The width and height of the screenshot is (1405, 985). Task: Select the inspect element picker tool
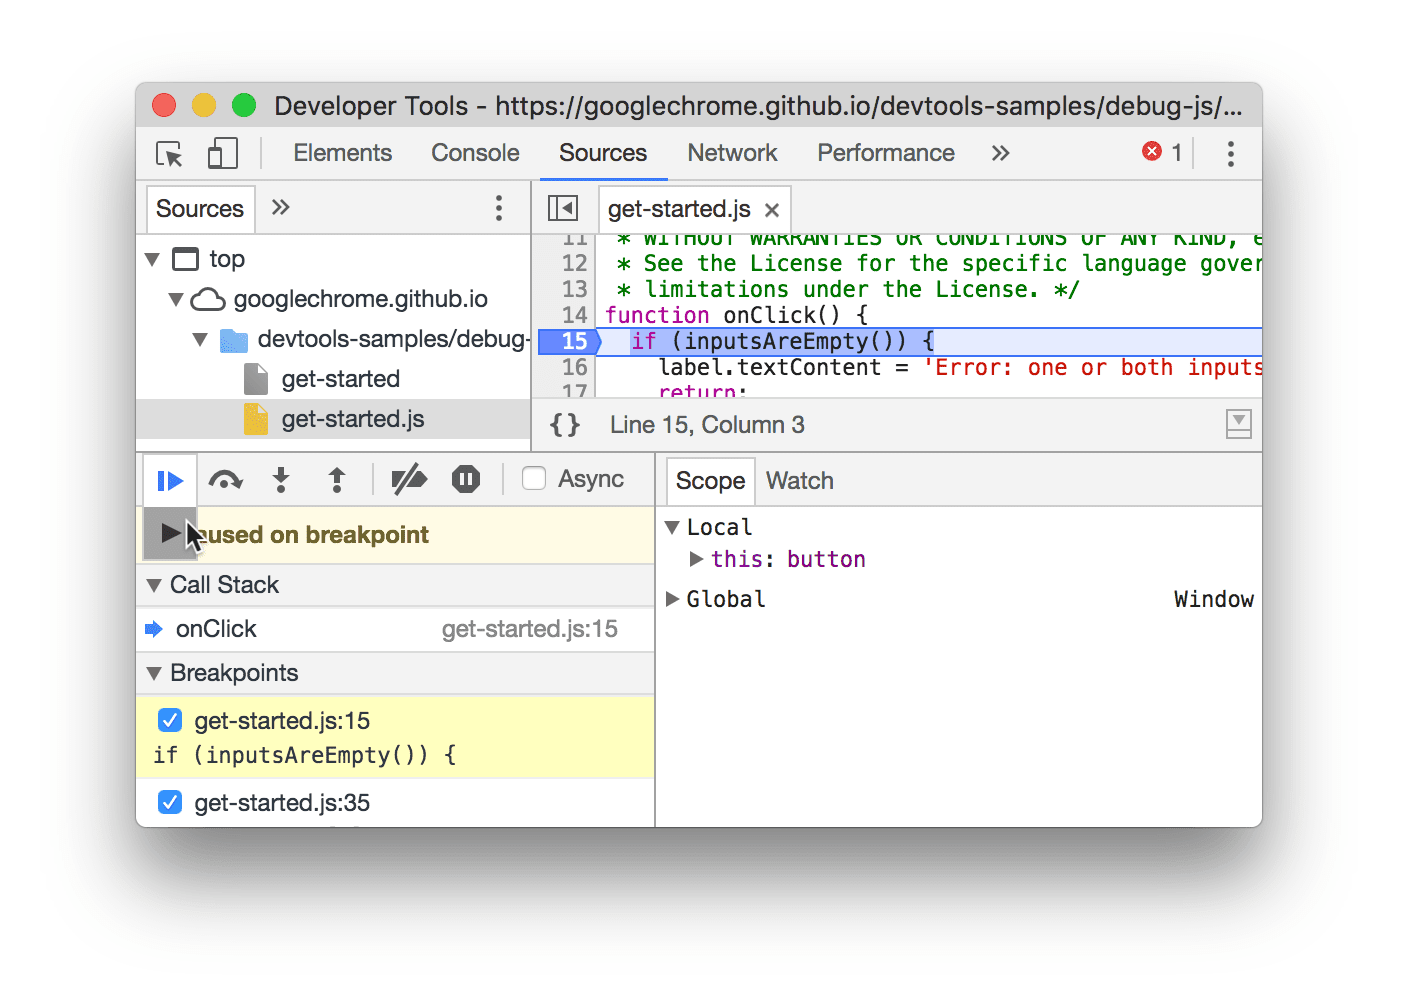(169, 152)
